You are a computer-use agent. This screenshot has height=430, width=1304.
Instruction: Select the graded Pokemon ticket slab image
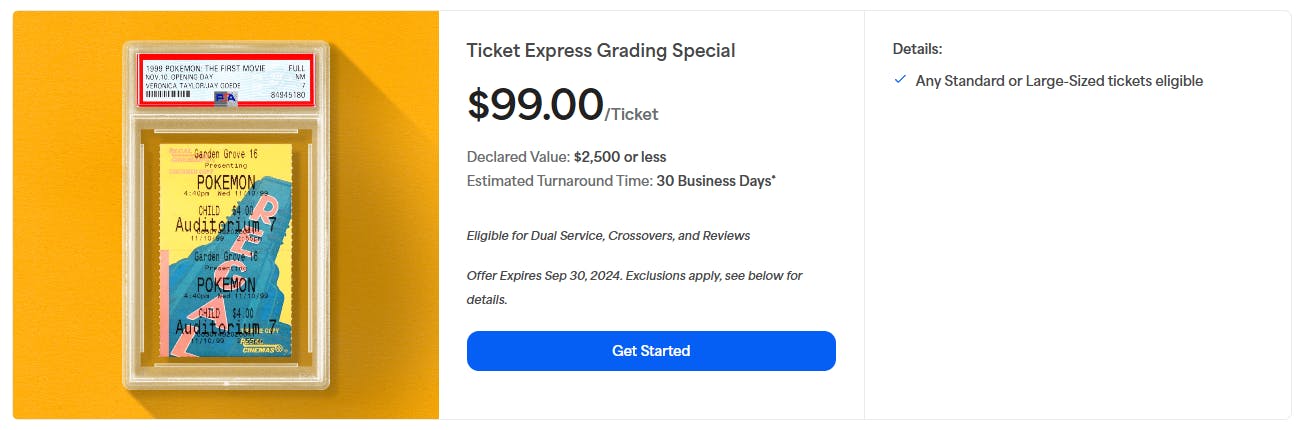(226, 215)
